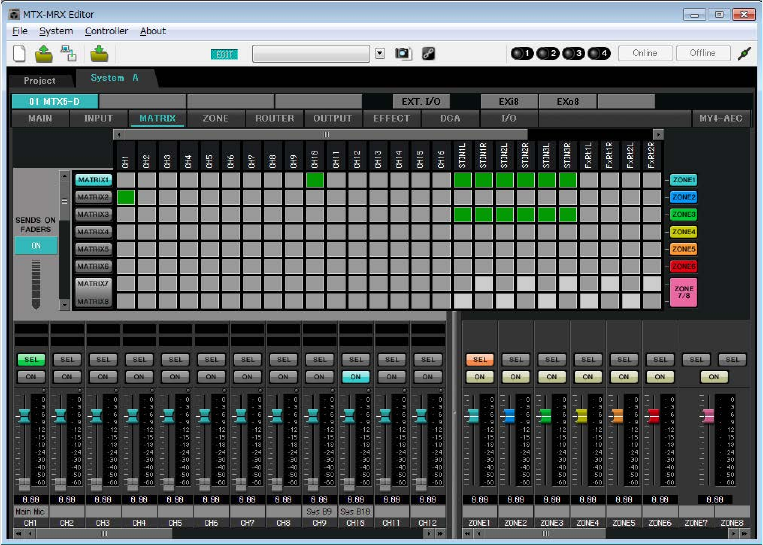Viewport: 763px width, 545px height.
Task: Click the New project file icon
Action: click(20, 53)
